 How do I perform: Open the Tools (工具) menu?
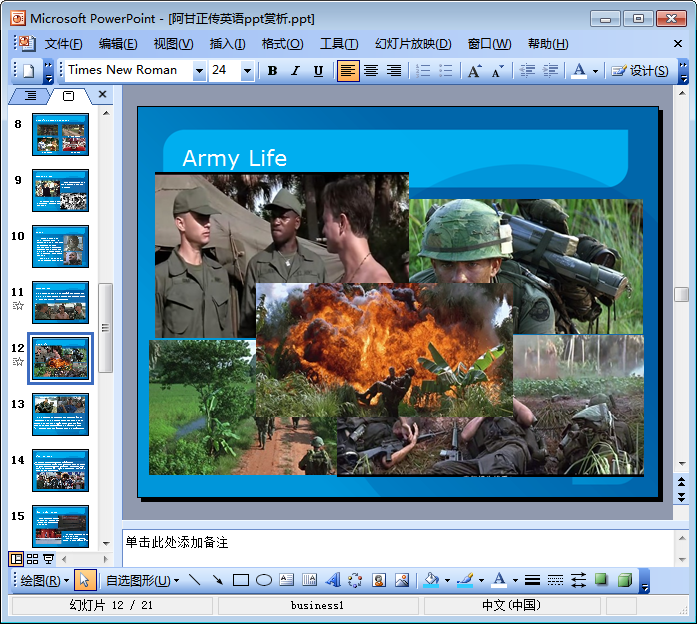tap(339, 44)
